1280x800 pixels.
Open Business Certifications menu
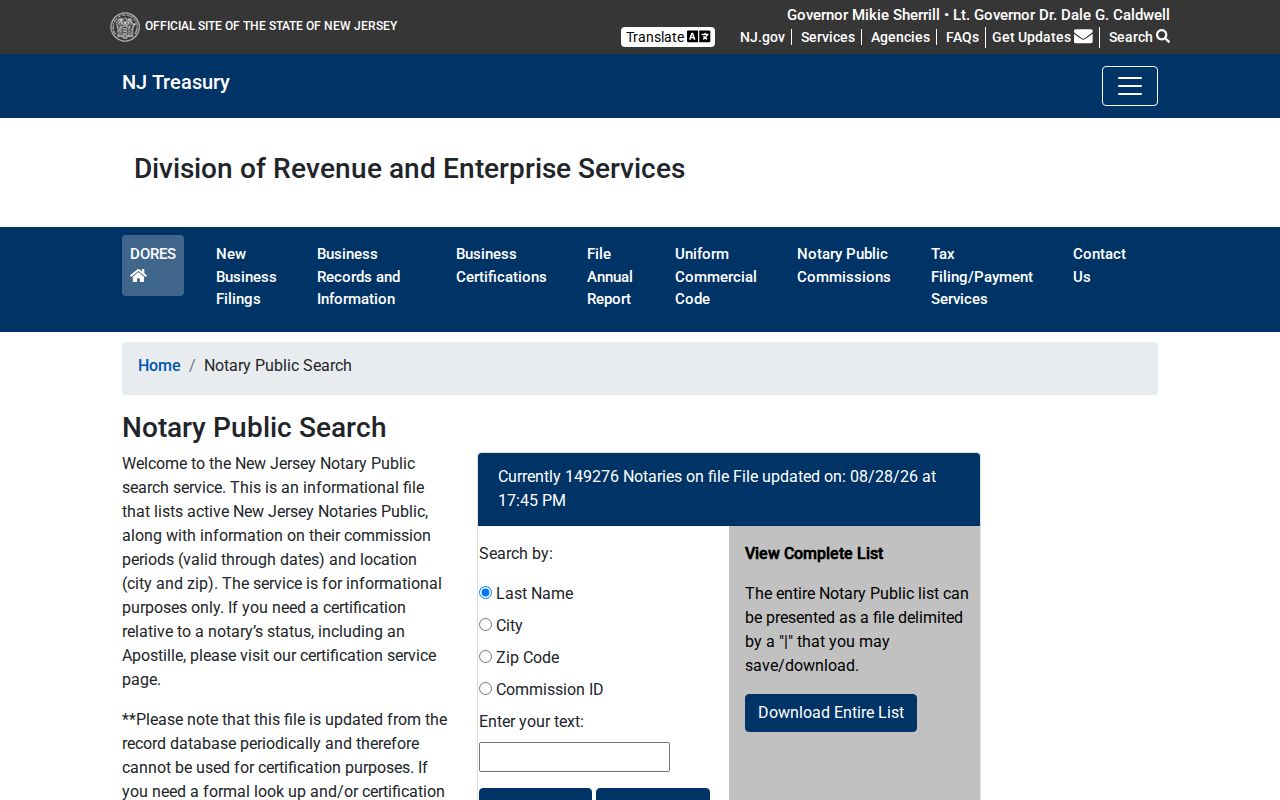point(501,265)
